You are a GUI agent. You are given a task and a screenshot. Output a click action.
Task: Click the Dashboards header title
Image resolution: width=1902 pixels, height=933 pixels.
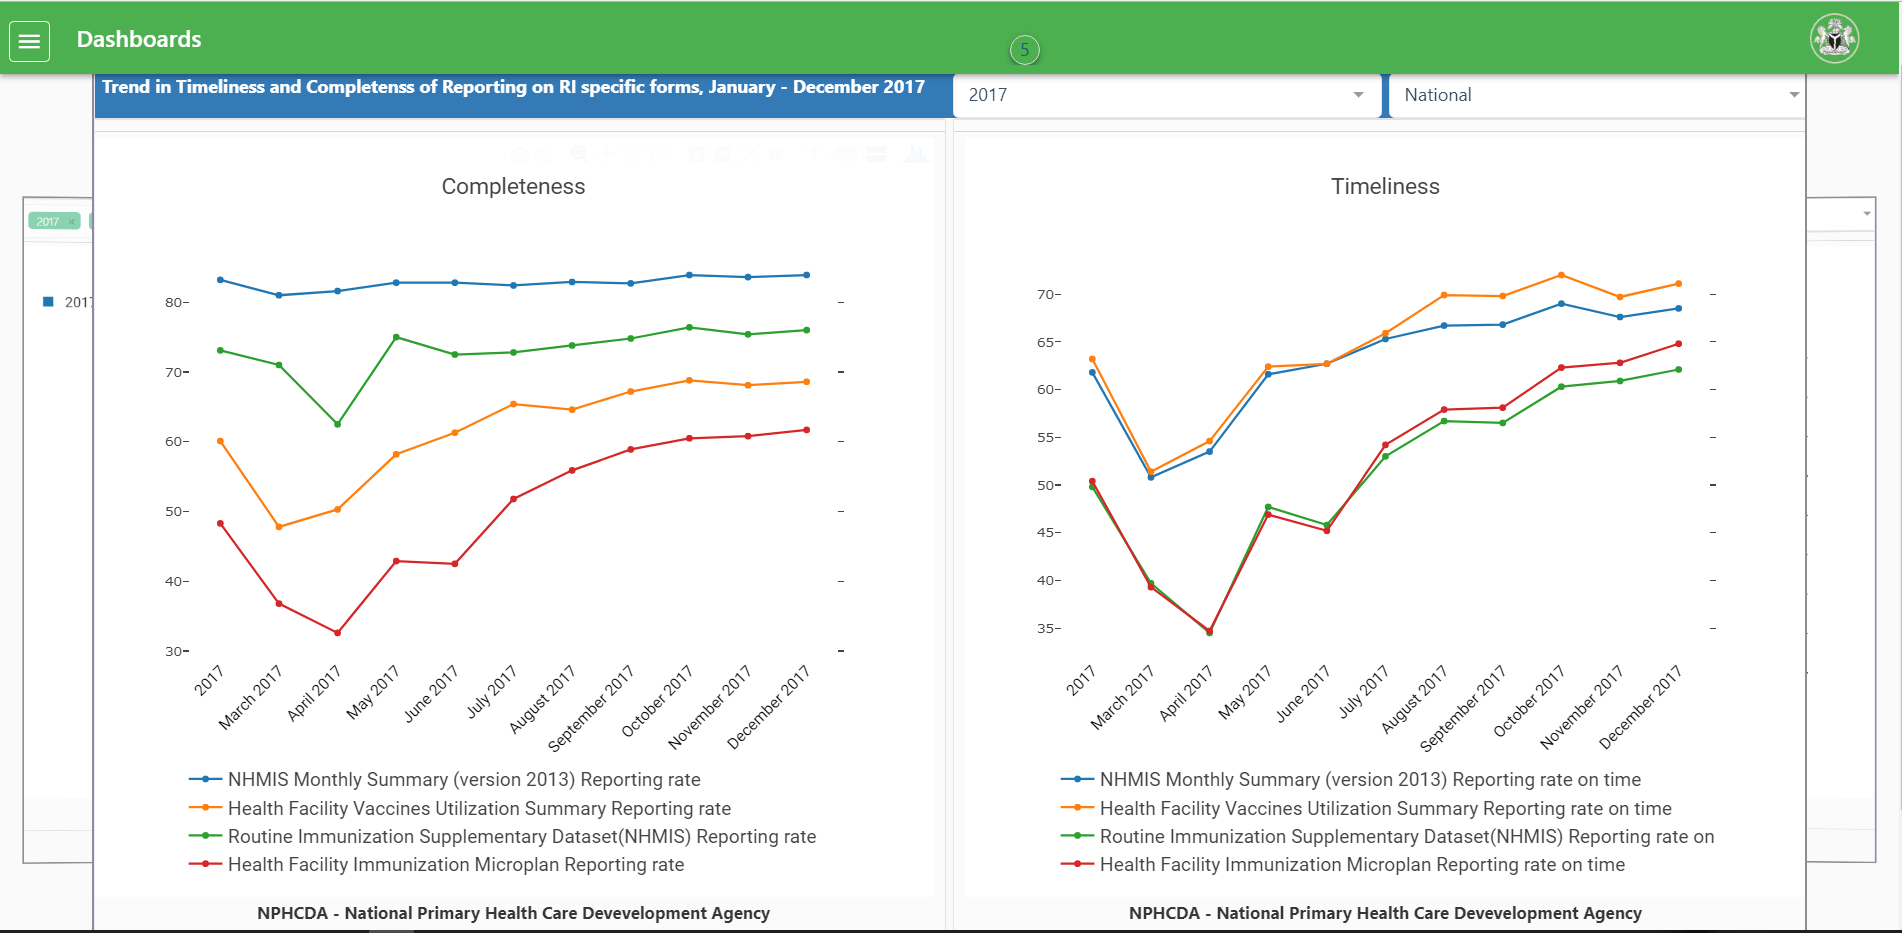pos(139,39)
